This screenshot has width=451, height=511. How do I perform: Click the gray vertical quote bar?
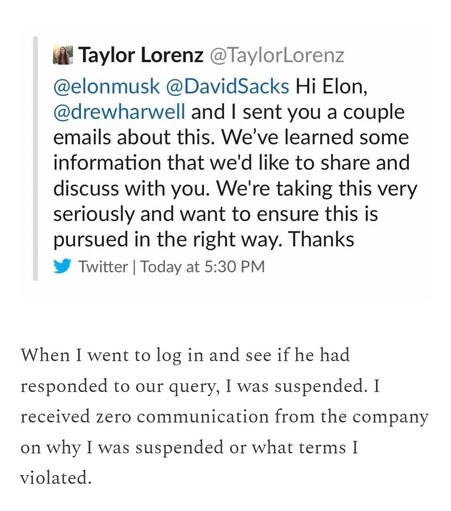[35, 158]
